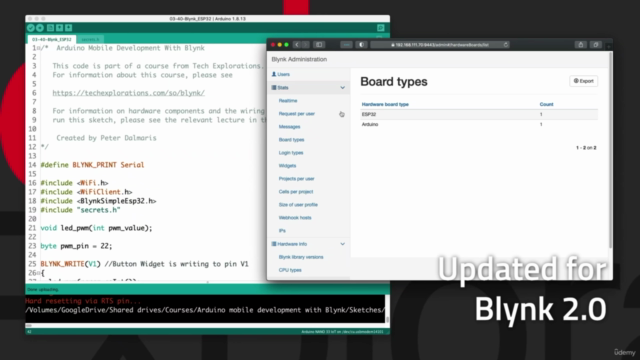640x360 pixels.
Task: Open IPs stats page
Action: pyautogui.click(x=282, y=231)
